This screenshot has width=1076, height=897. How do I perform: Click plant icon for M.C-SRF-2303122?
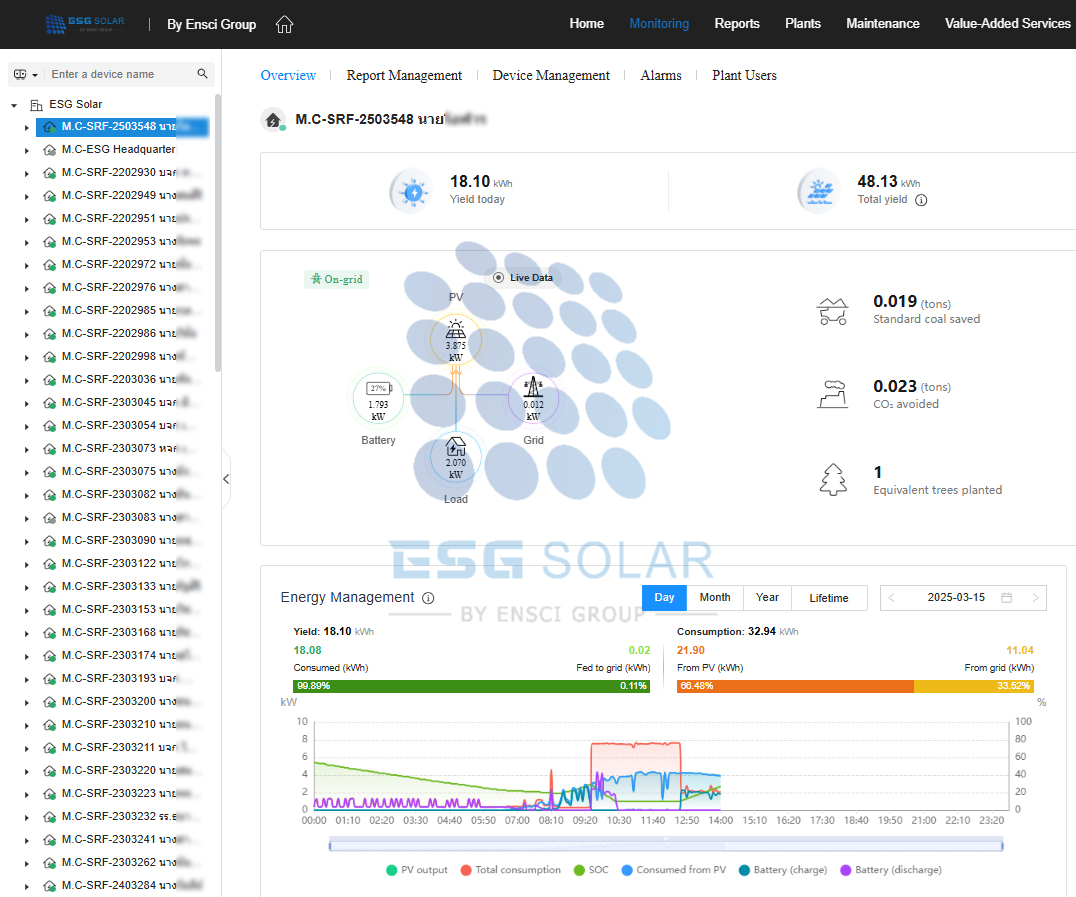click(49, 563)
